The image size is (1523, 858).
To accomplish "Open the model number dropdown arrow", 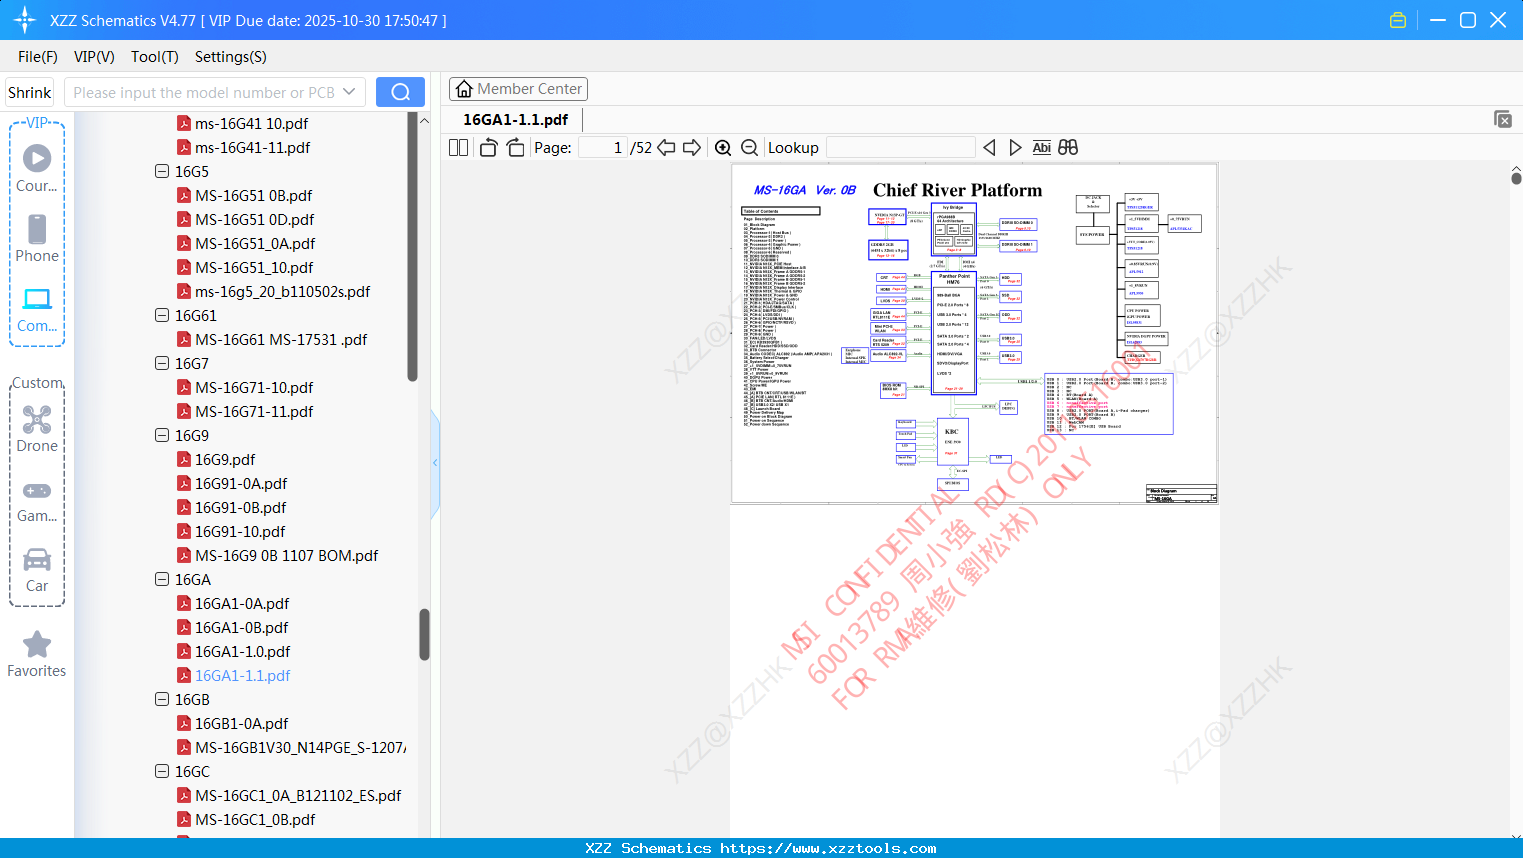I will tap(349, 92).
